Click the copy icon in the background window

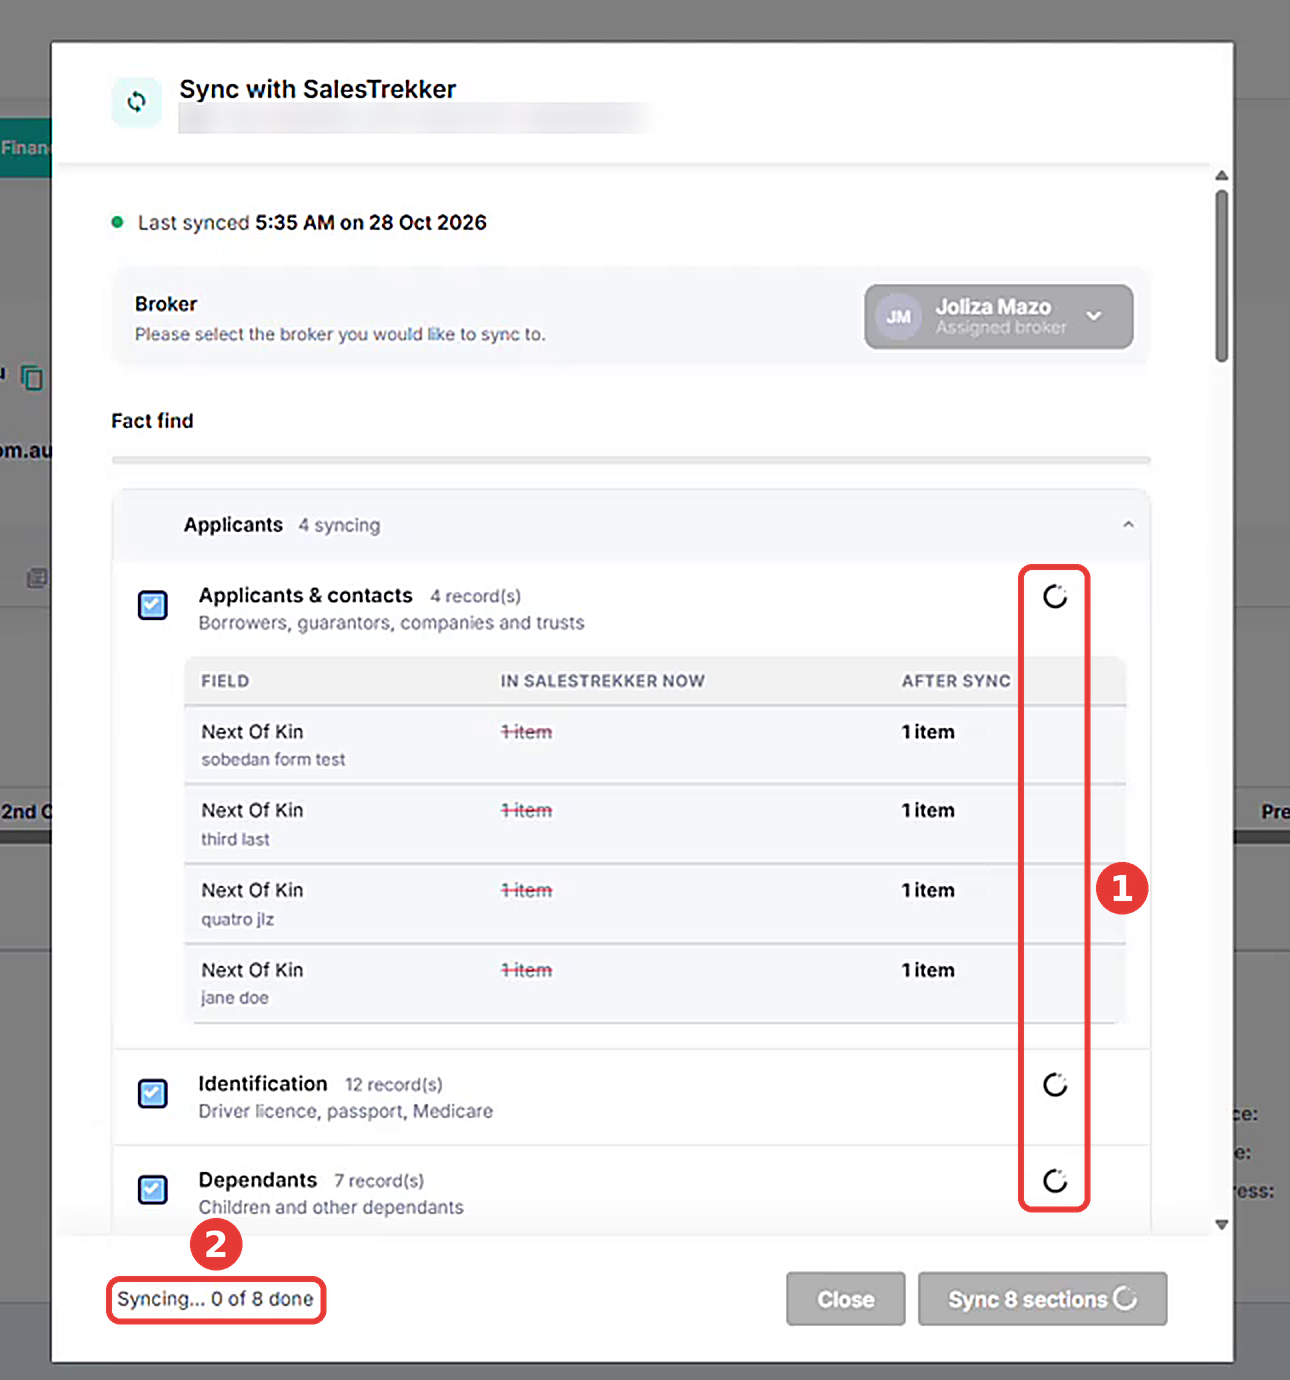click(32, 377)
